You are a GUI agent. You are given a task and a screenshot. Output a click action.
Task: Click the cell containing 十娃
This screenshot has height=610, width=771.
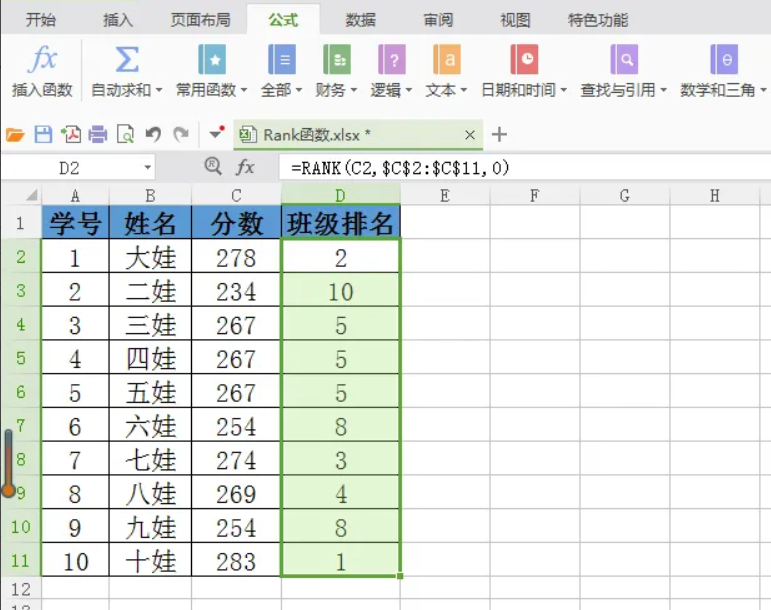pyautogui.click(x=150, y=561)
